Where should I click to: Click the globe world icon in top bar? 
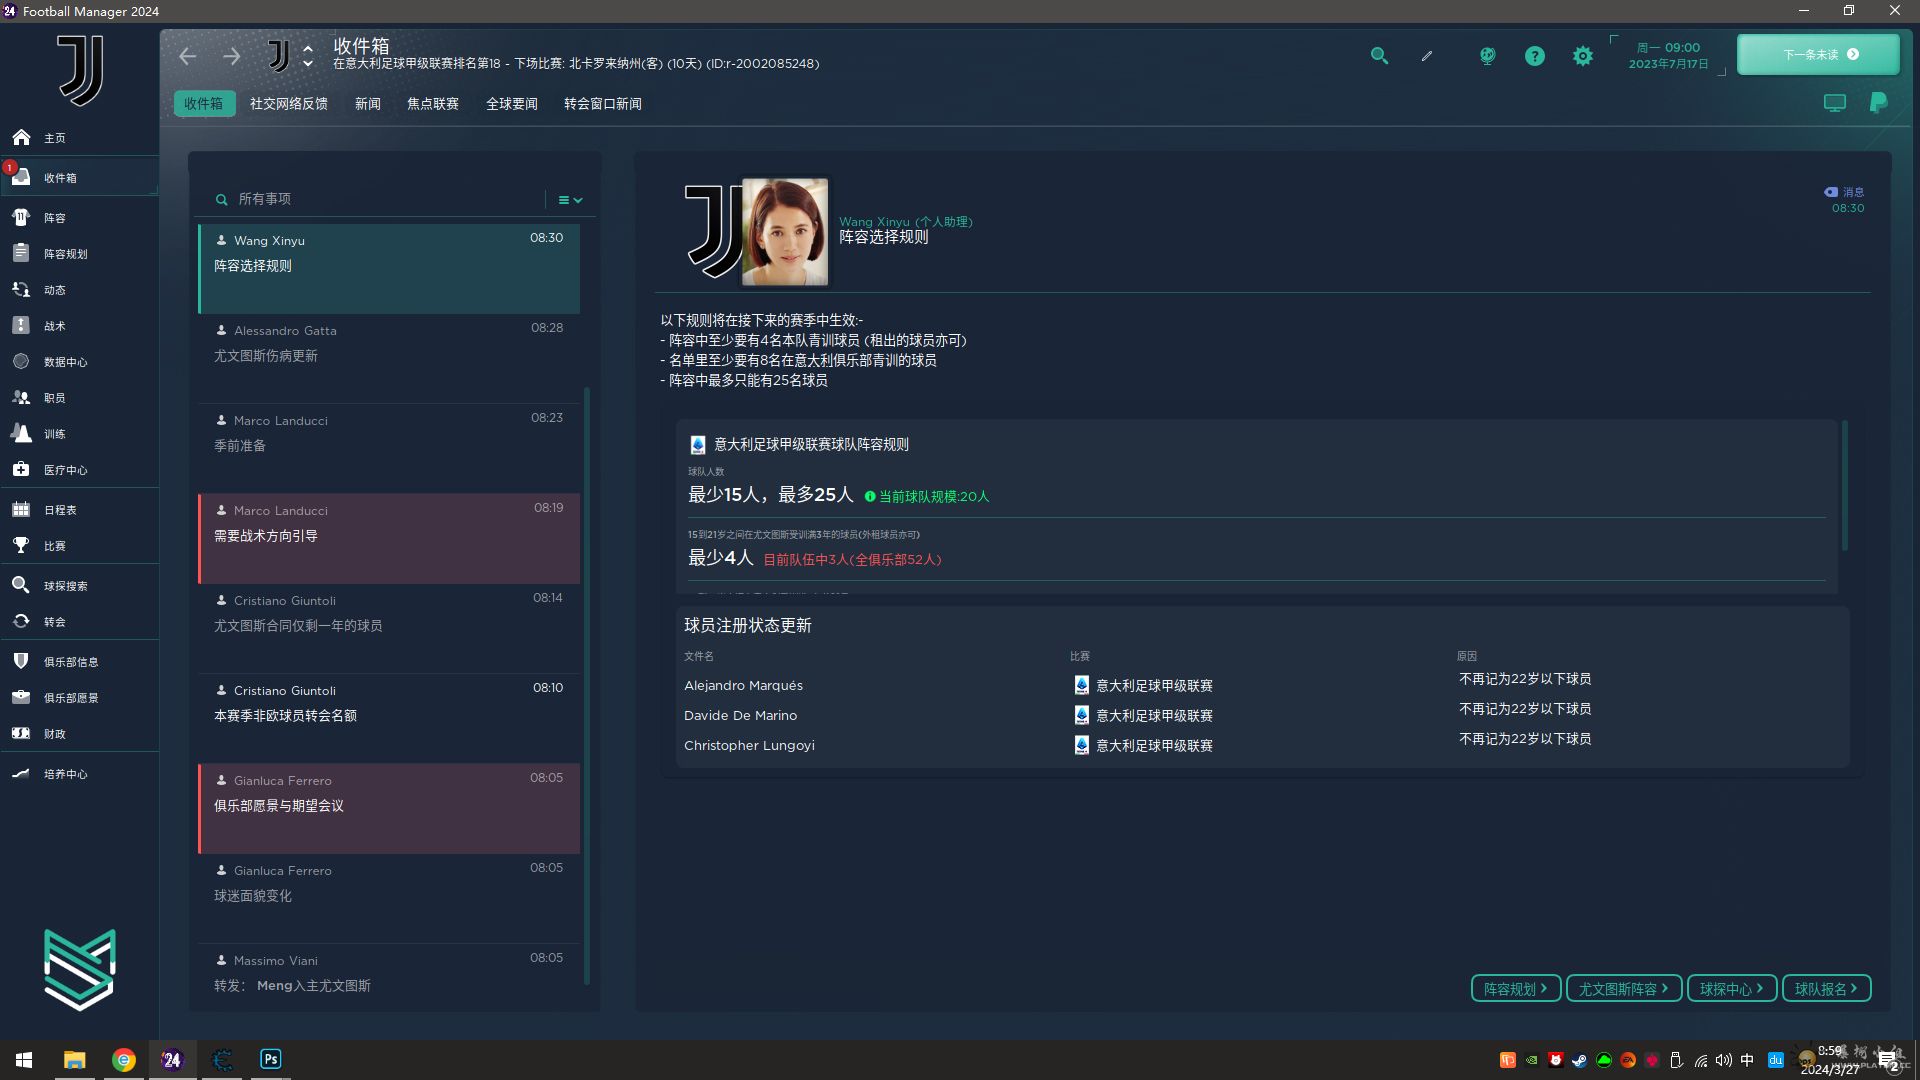point(1487,56)
